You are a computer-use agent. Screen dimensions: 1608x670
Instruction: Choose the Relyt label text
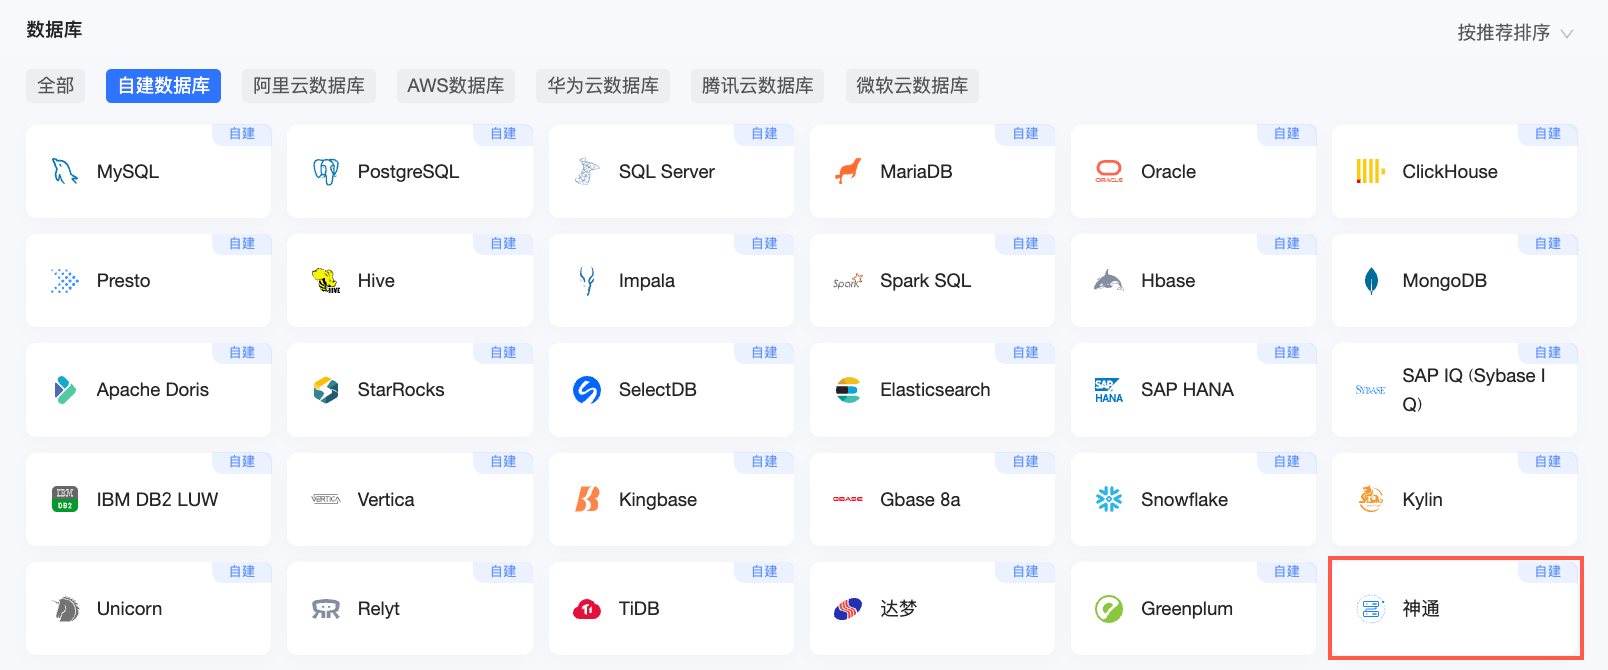(379, 609)
